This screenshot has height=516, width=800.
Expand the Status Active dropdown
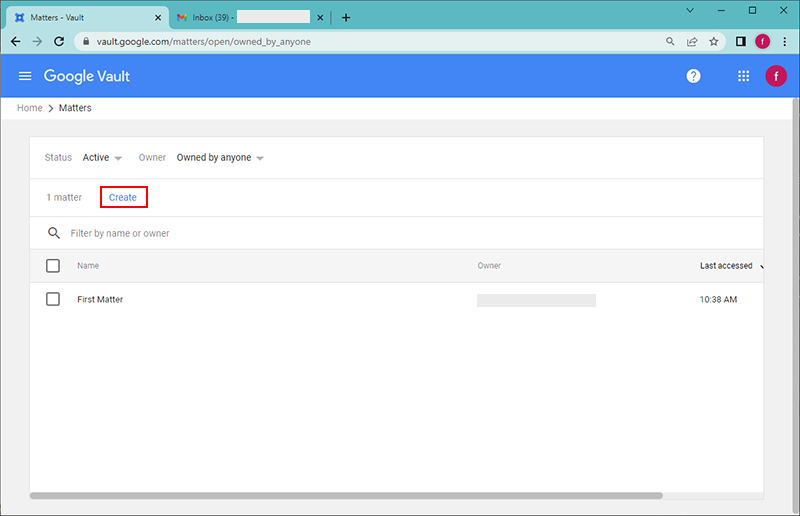(x=102, y=158)
